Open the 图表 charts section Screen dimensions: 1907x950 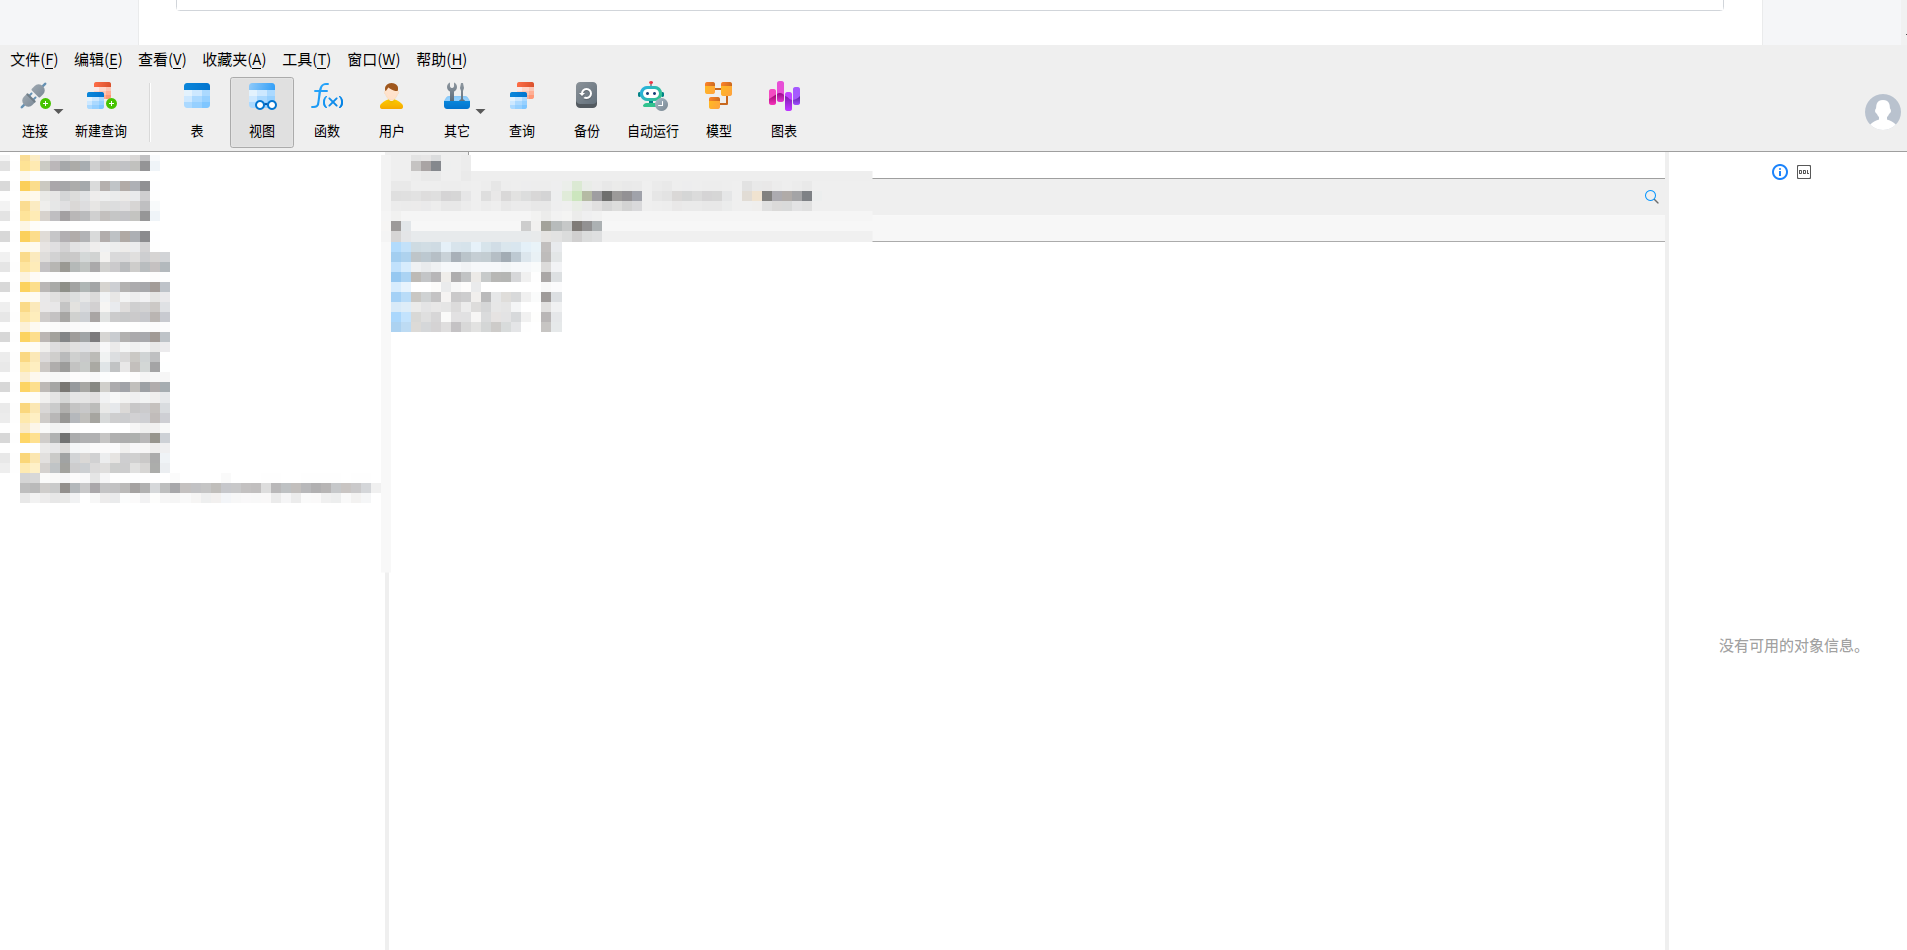pyautogui.click(x=784, y=111)
